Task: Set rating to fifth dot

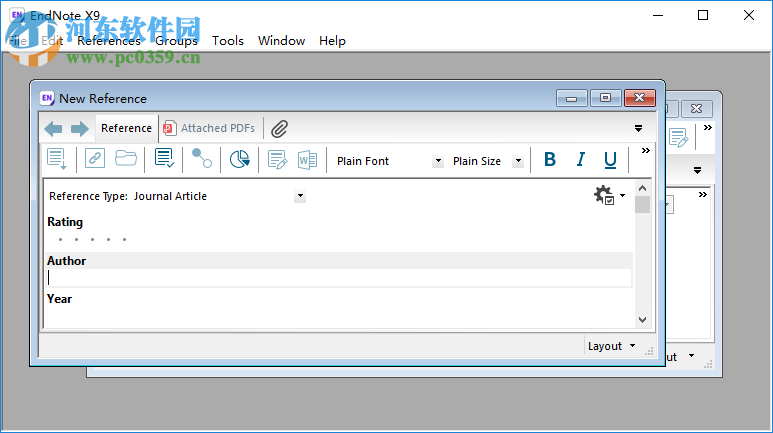Action: [x=124, y=240]
